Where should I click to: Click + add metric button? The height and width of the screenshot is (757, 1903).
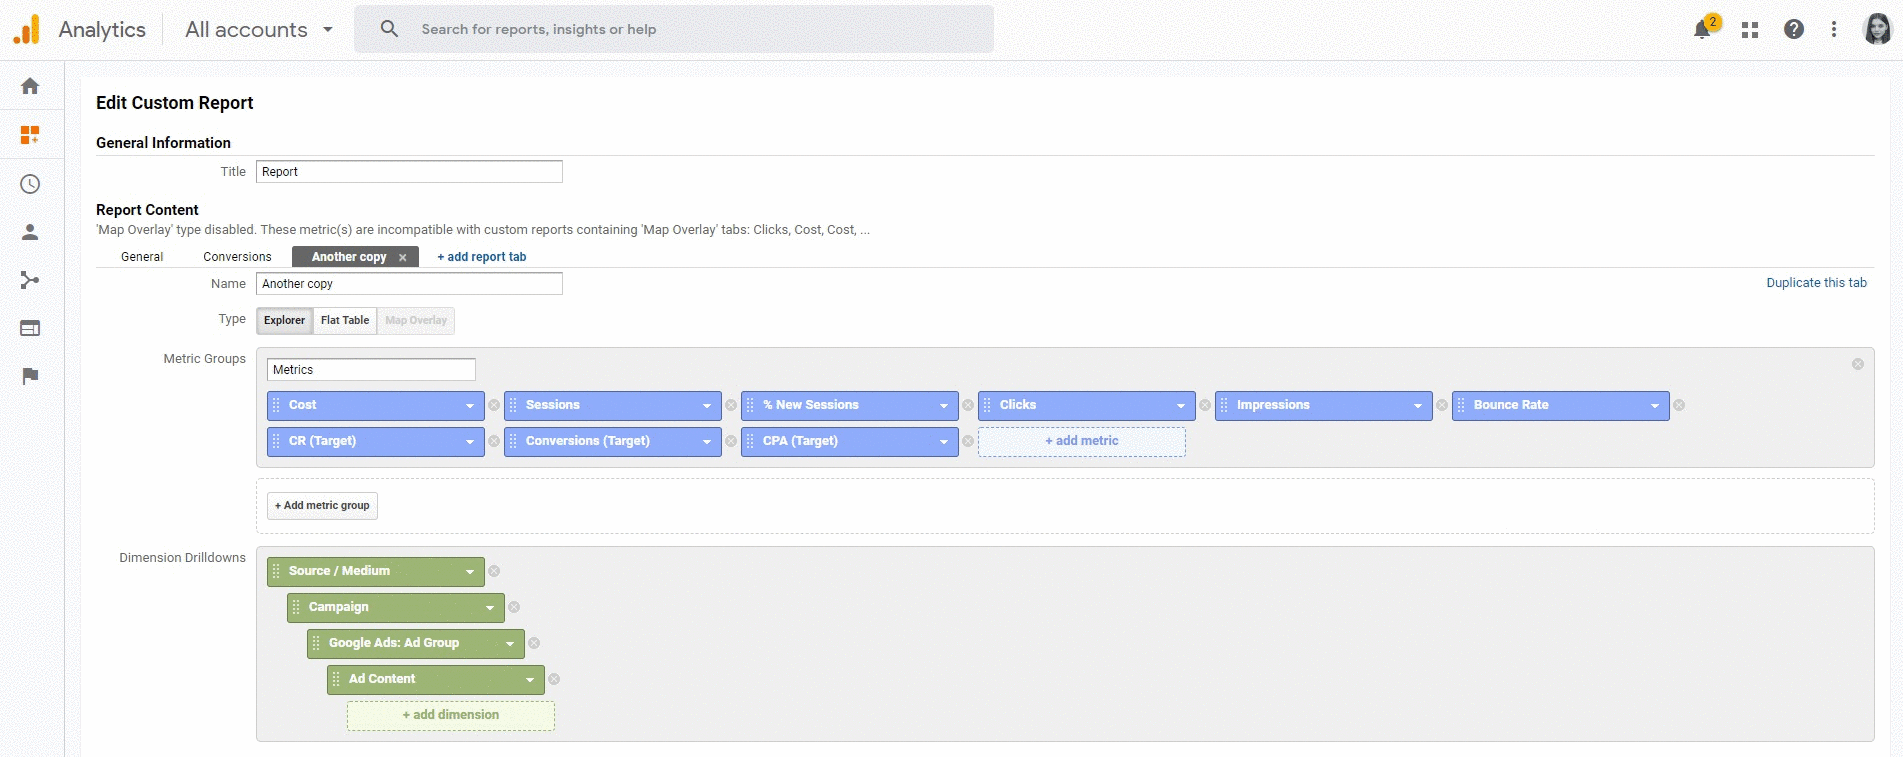[1082, 441]
